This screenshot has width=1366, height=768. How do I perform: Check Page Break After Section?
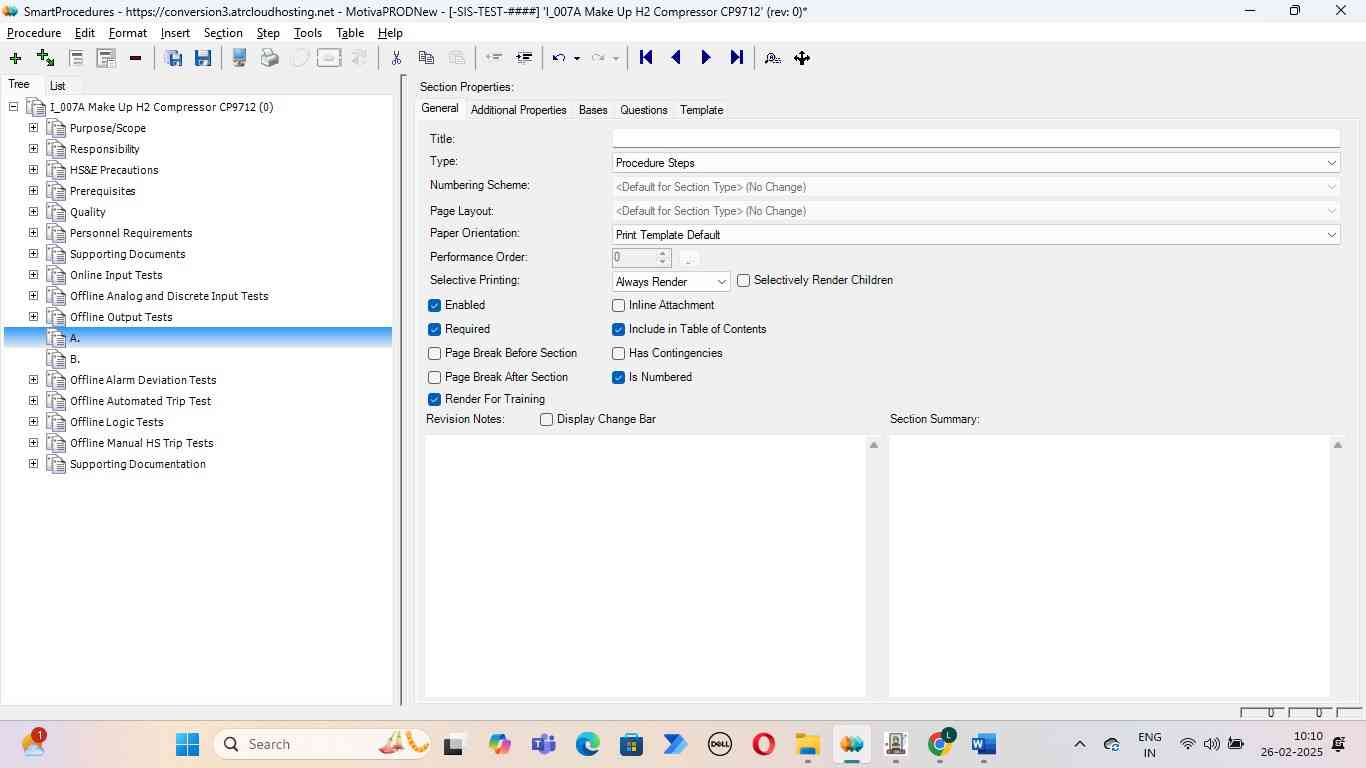point(434,377)
